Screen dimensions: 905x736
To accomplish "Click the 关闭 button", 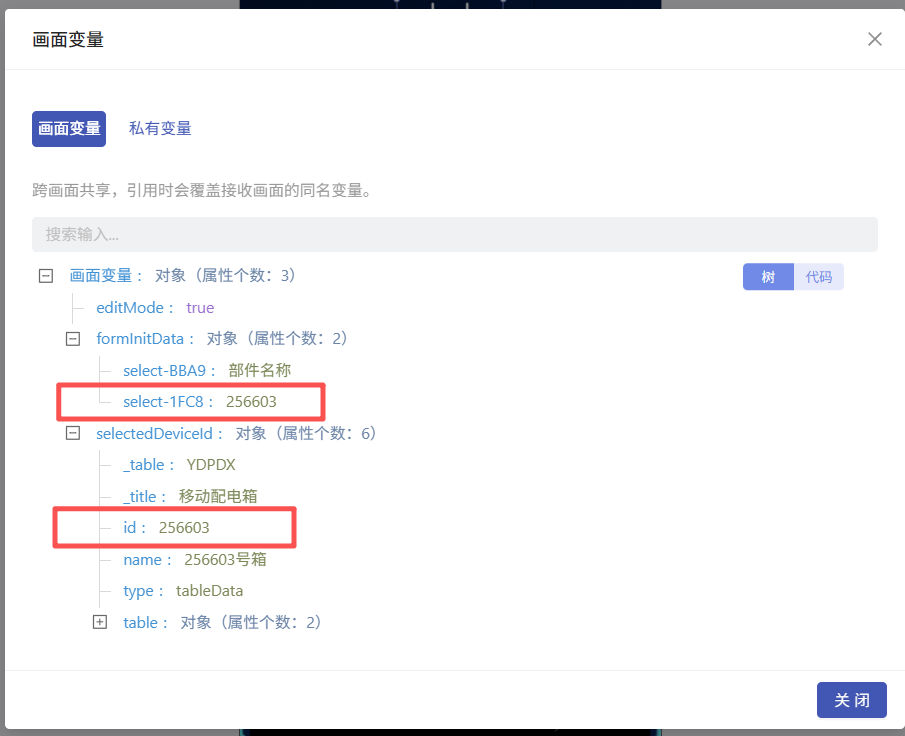I will coord(851,700).
